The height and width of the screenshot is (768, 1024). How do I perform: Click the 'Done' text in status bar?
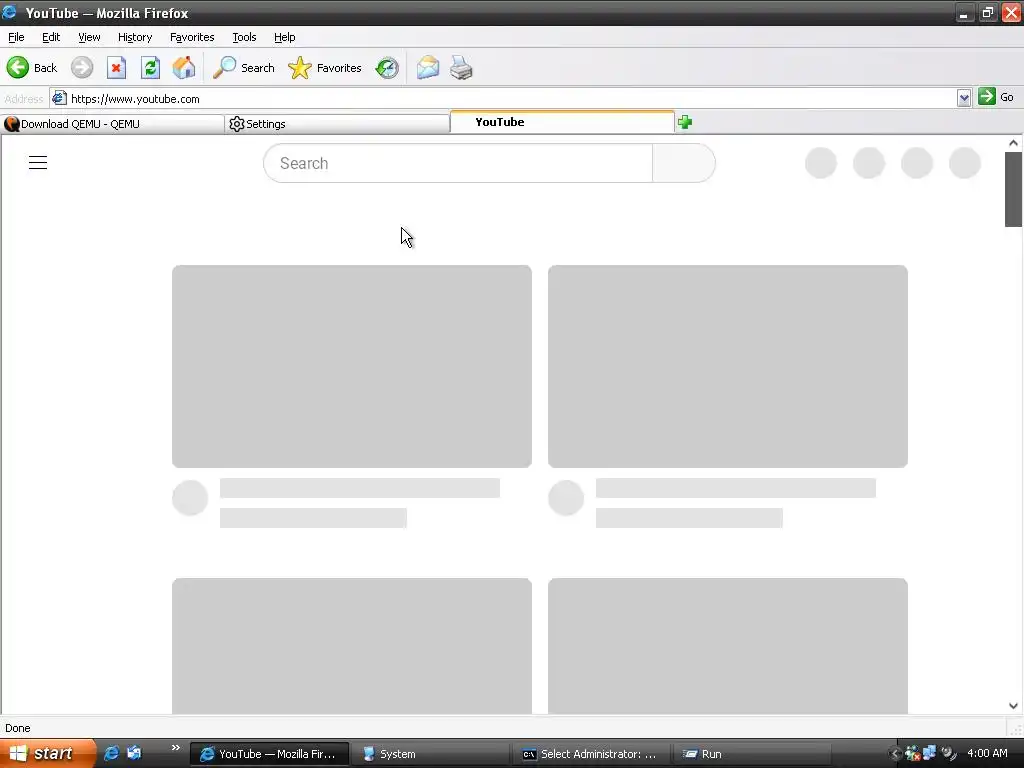click(18, 728)
